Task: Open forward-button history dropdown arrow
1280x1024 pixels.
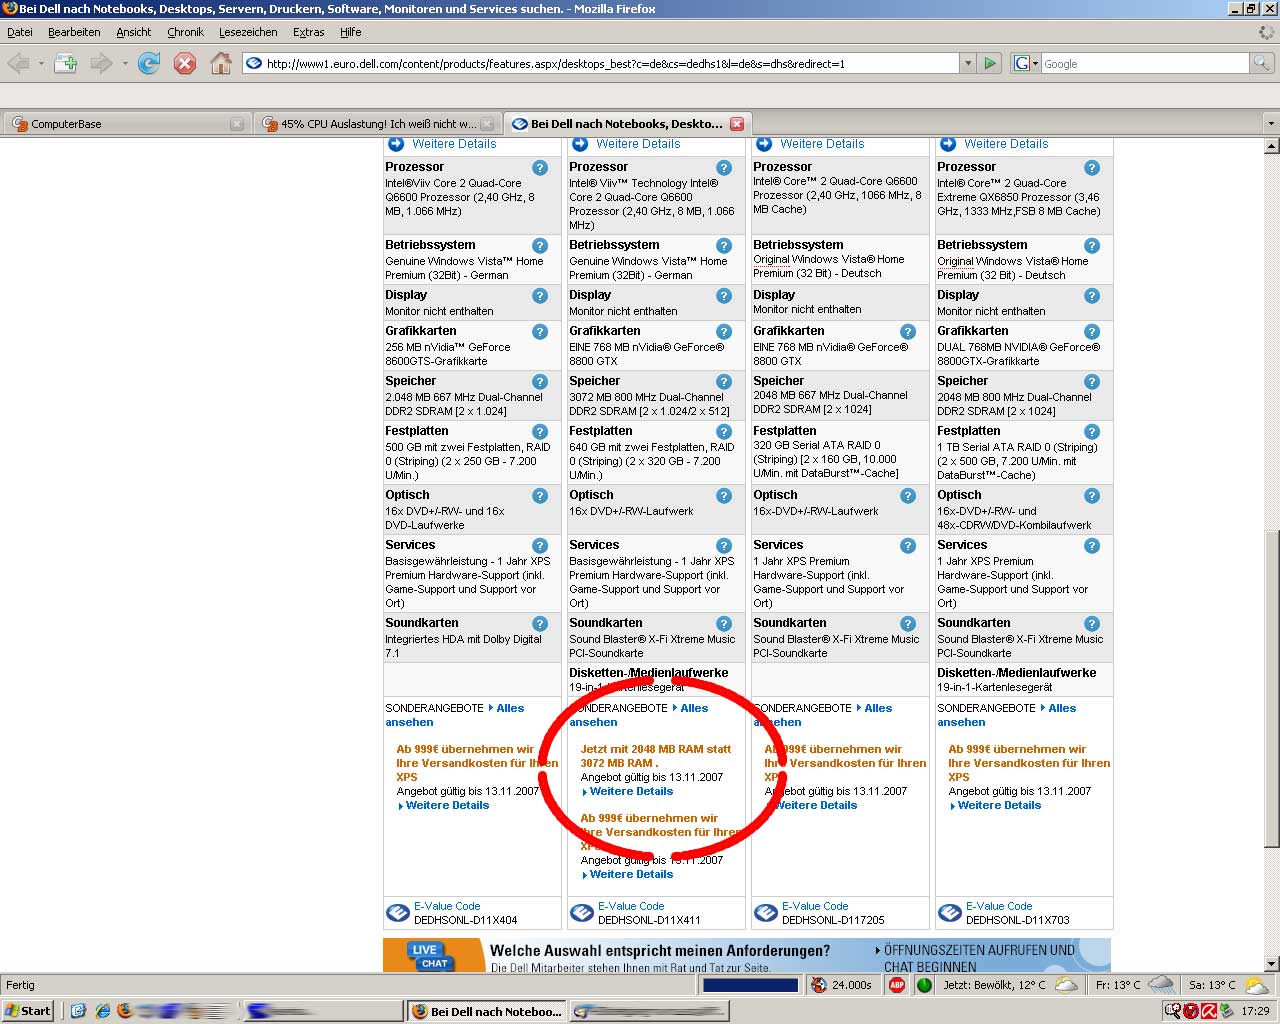Action: (x=124, y=63)
